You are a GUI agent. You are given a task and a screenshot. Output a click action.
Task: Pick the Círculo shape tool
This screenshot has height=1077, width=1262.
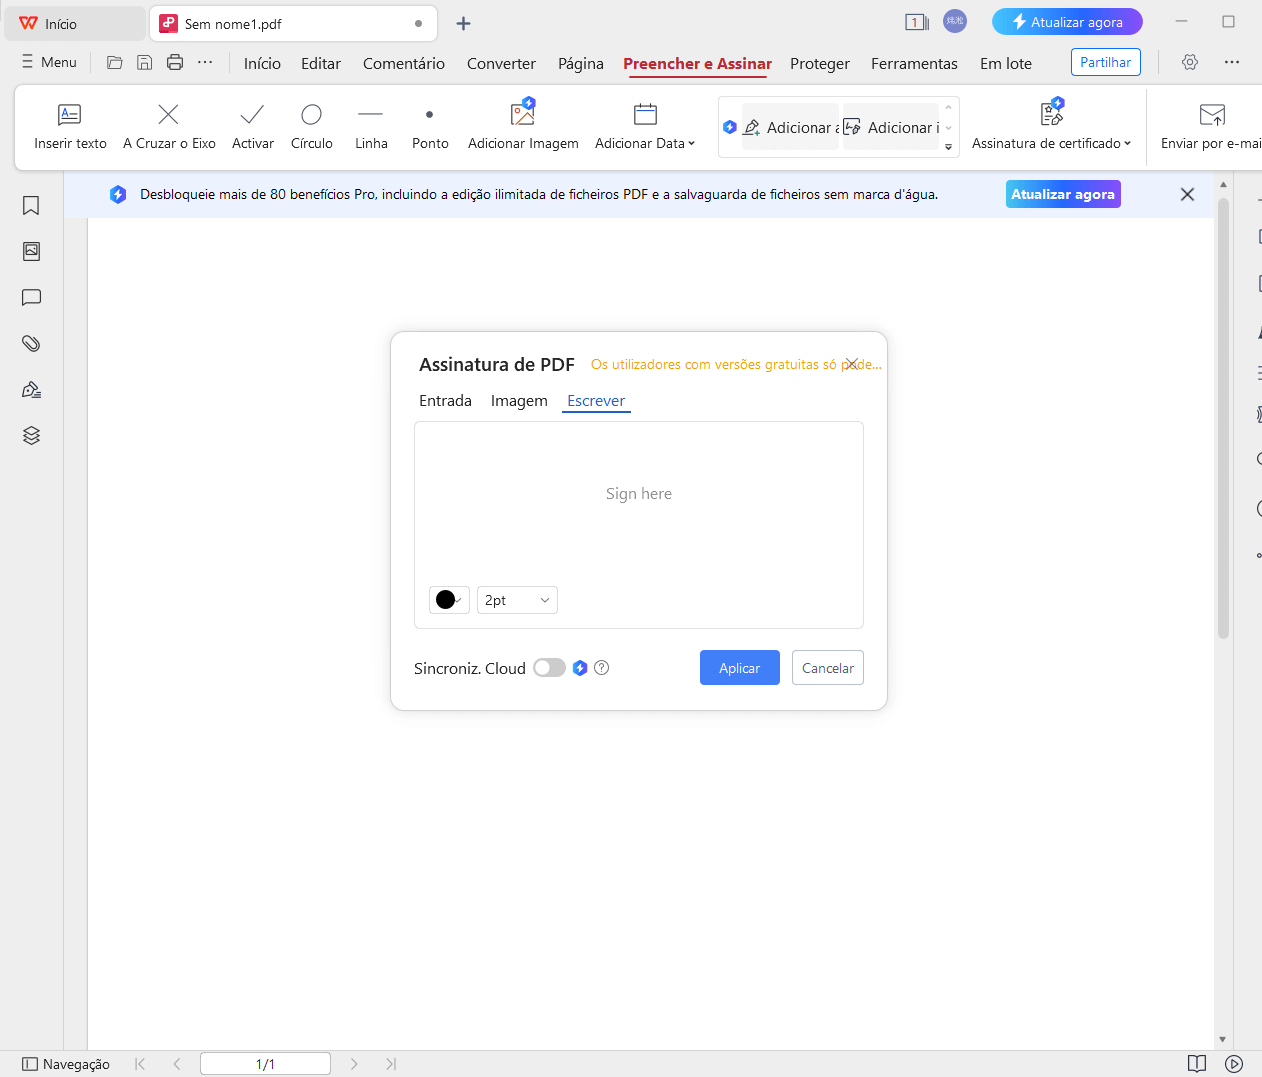point(312,127)
